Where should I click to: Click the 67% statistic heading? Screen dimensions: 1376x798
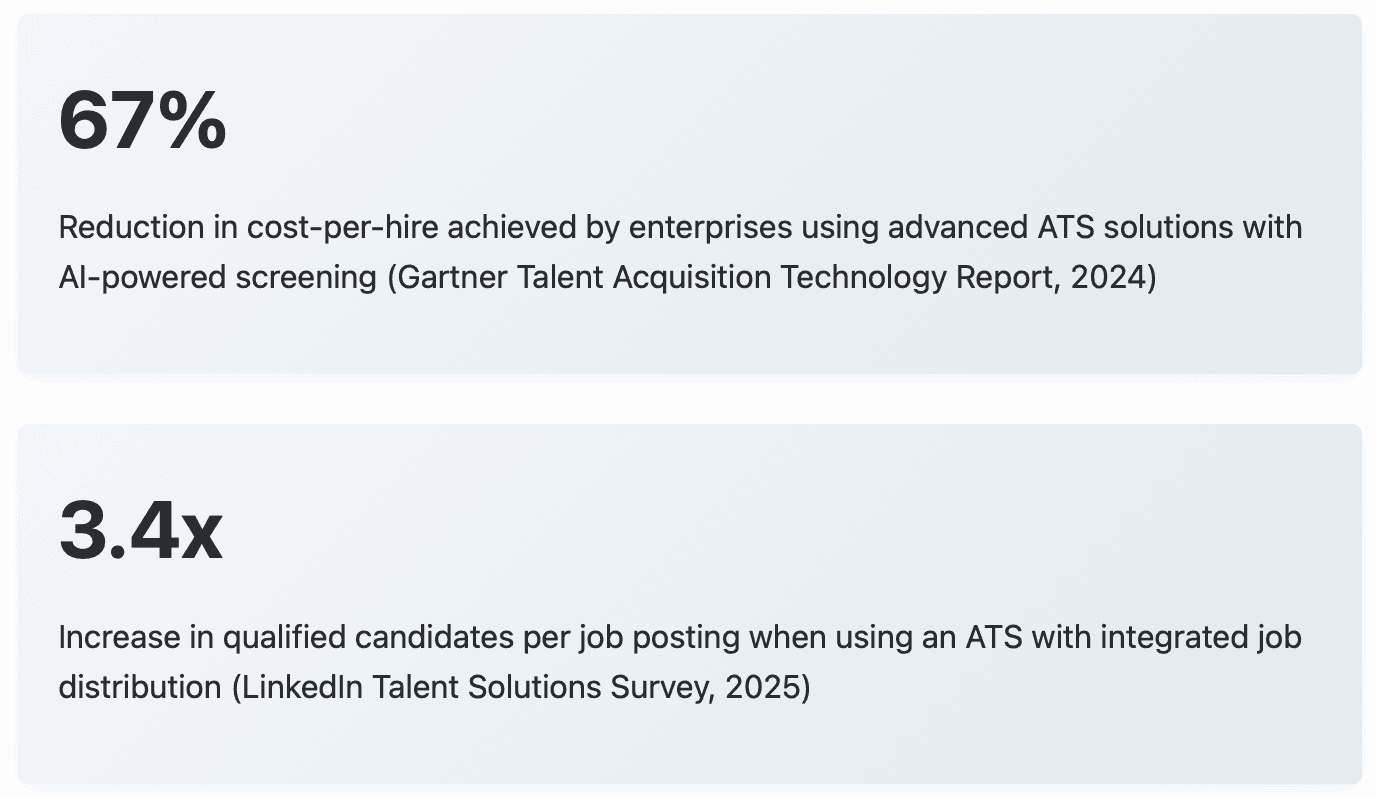(x=142, y=121)
